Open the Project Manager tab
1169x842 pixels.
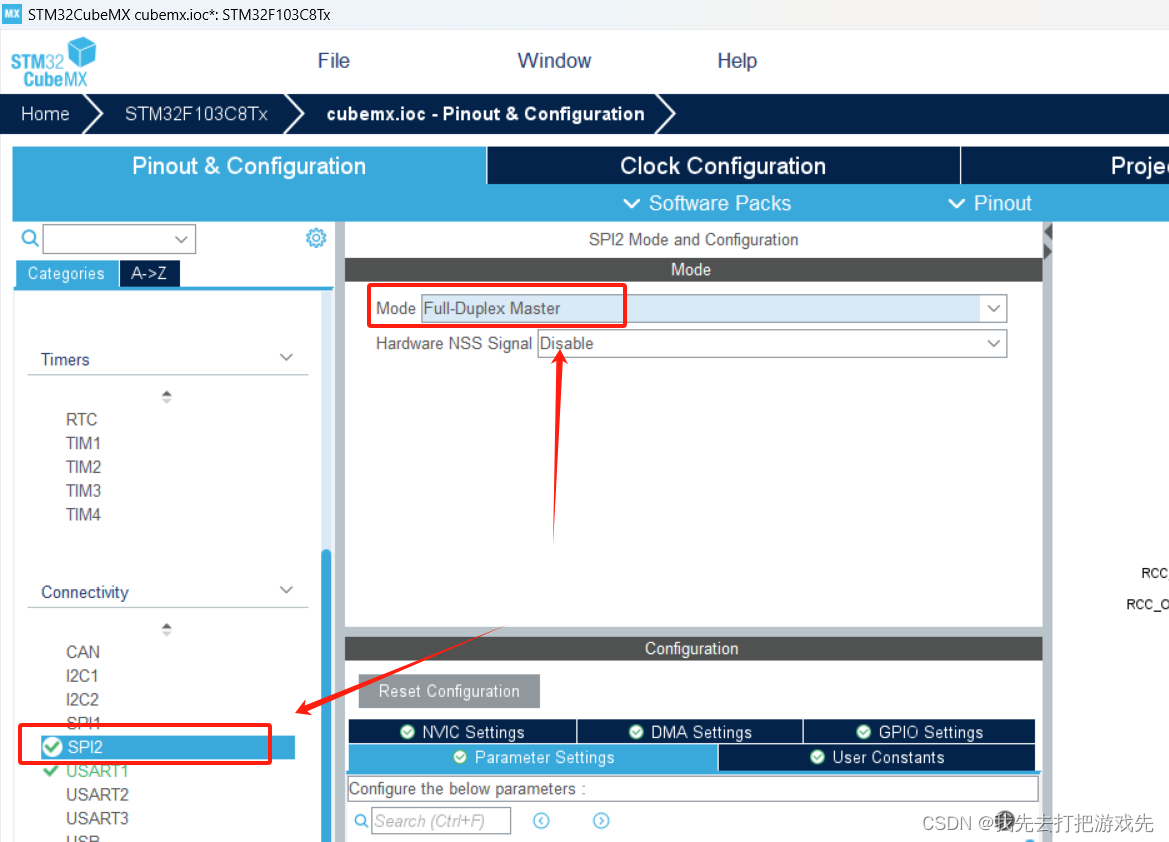[1065, 166]
